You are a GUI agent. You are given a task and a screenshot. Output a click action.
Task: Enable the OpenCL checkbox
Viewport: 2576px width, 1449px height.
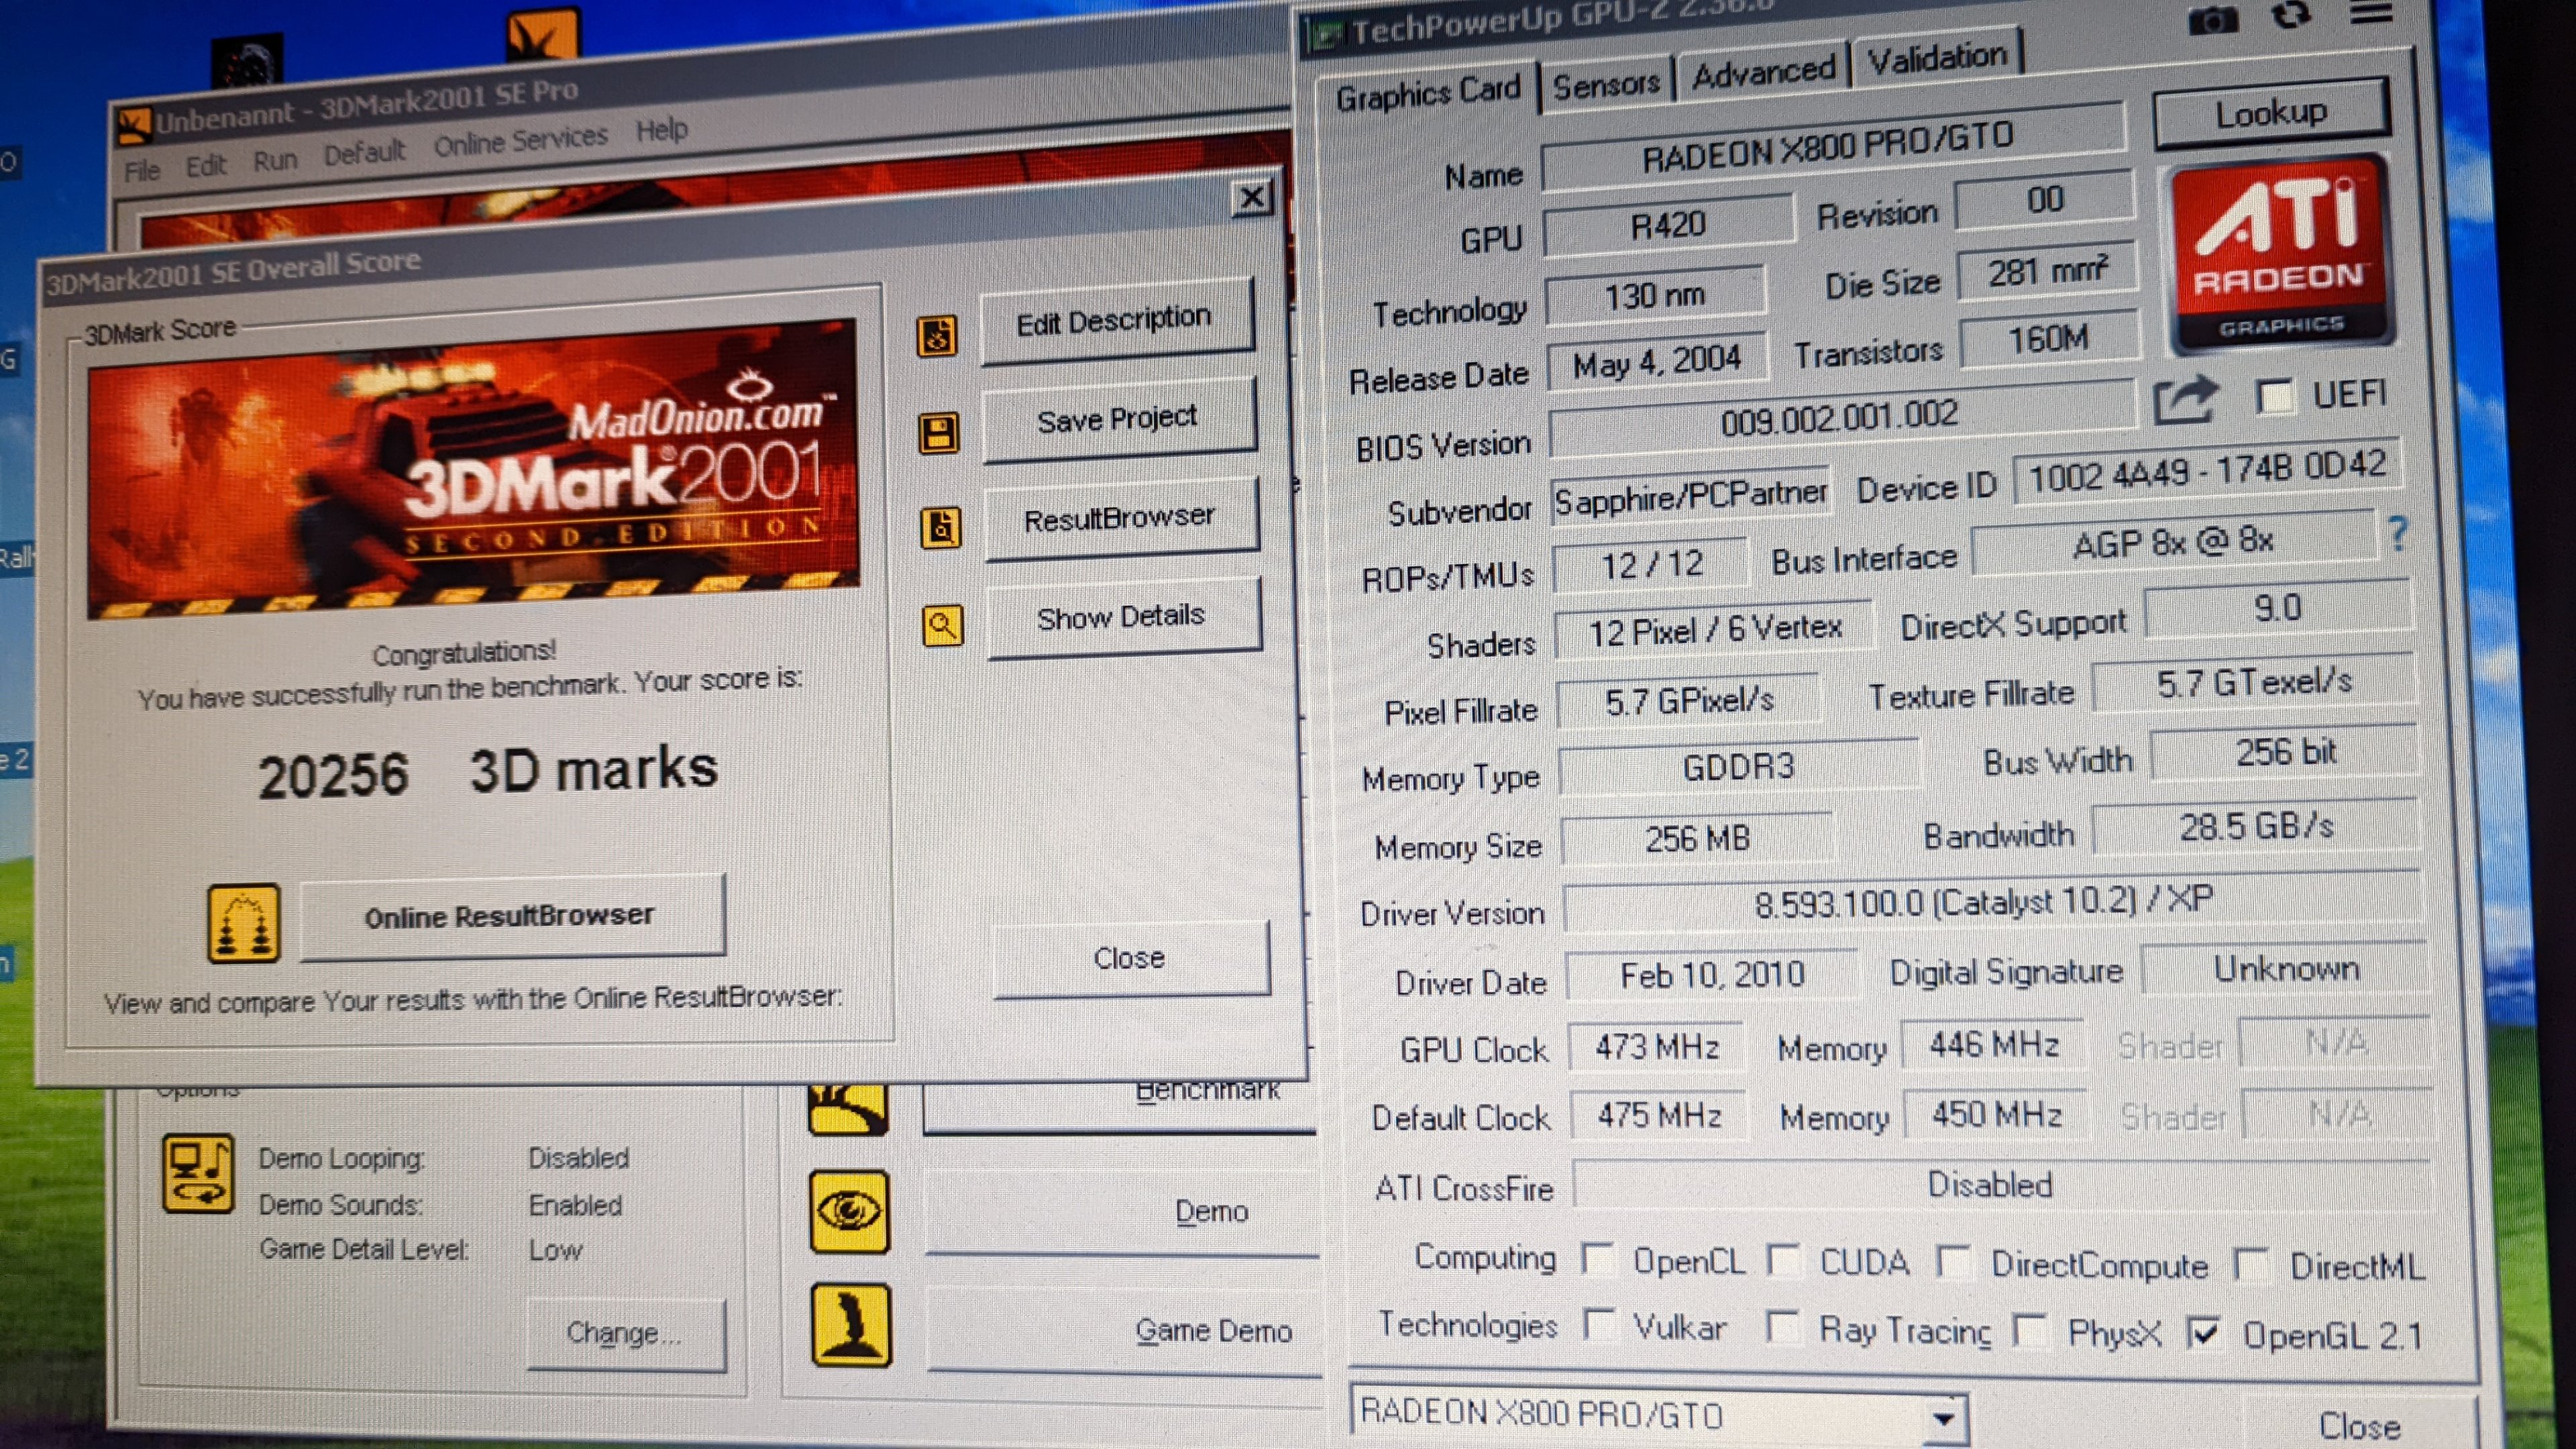[x=1598, y=1259]
